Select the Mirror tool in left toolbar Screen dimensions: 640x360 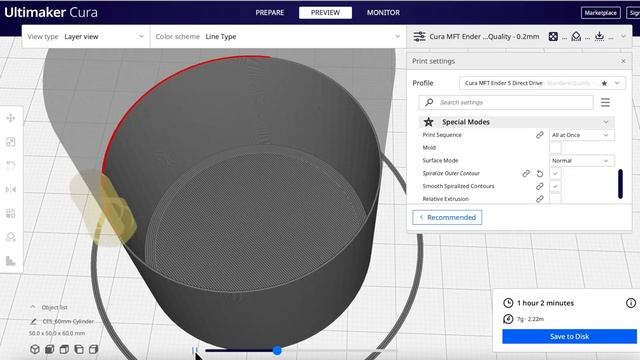(x=11, y=189)
